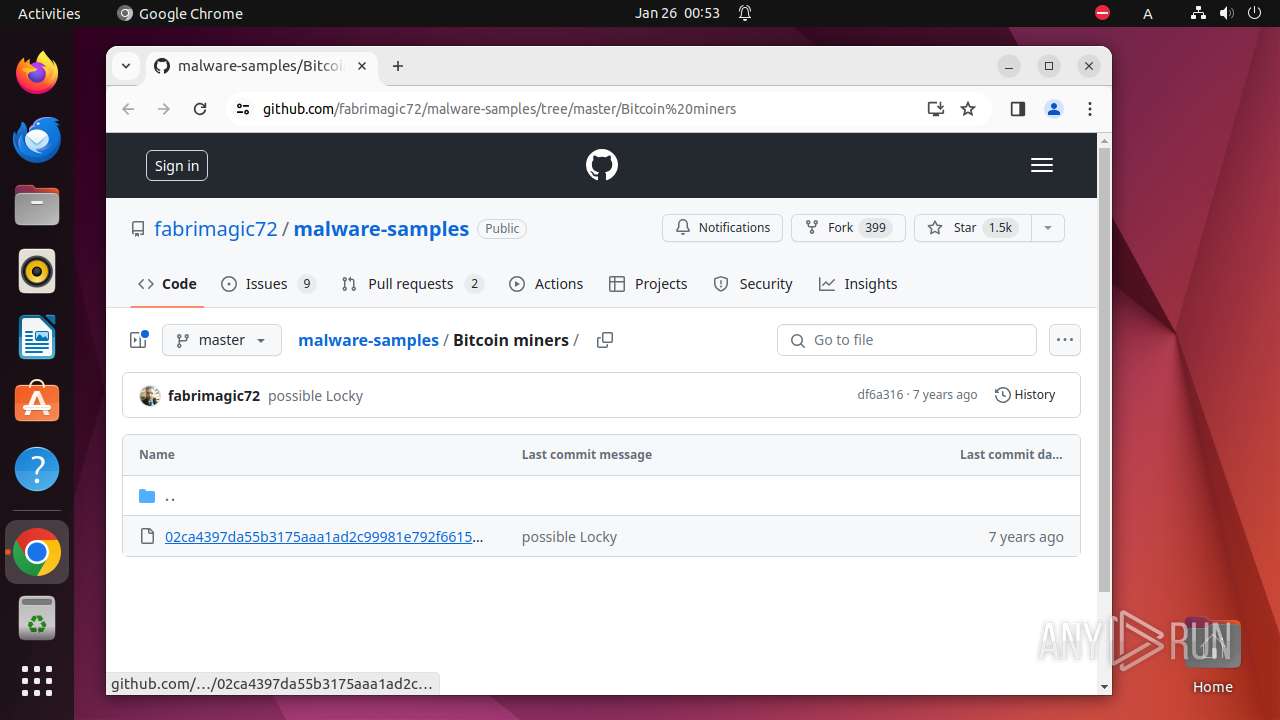Open Rhythmbox from the dock
1280x720 pixels.
pos(37,271)
